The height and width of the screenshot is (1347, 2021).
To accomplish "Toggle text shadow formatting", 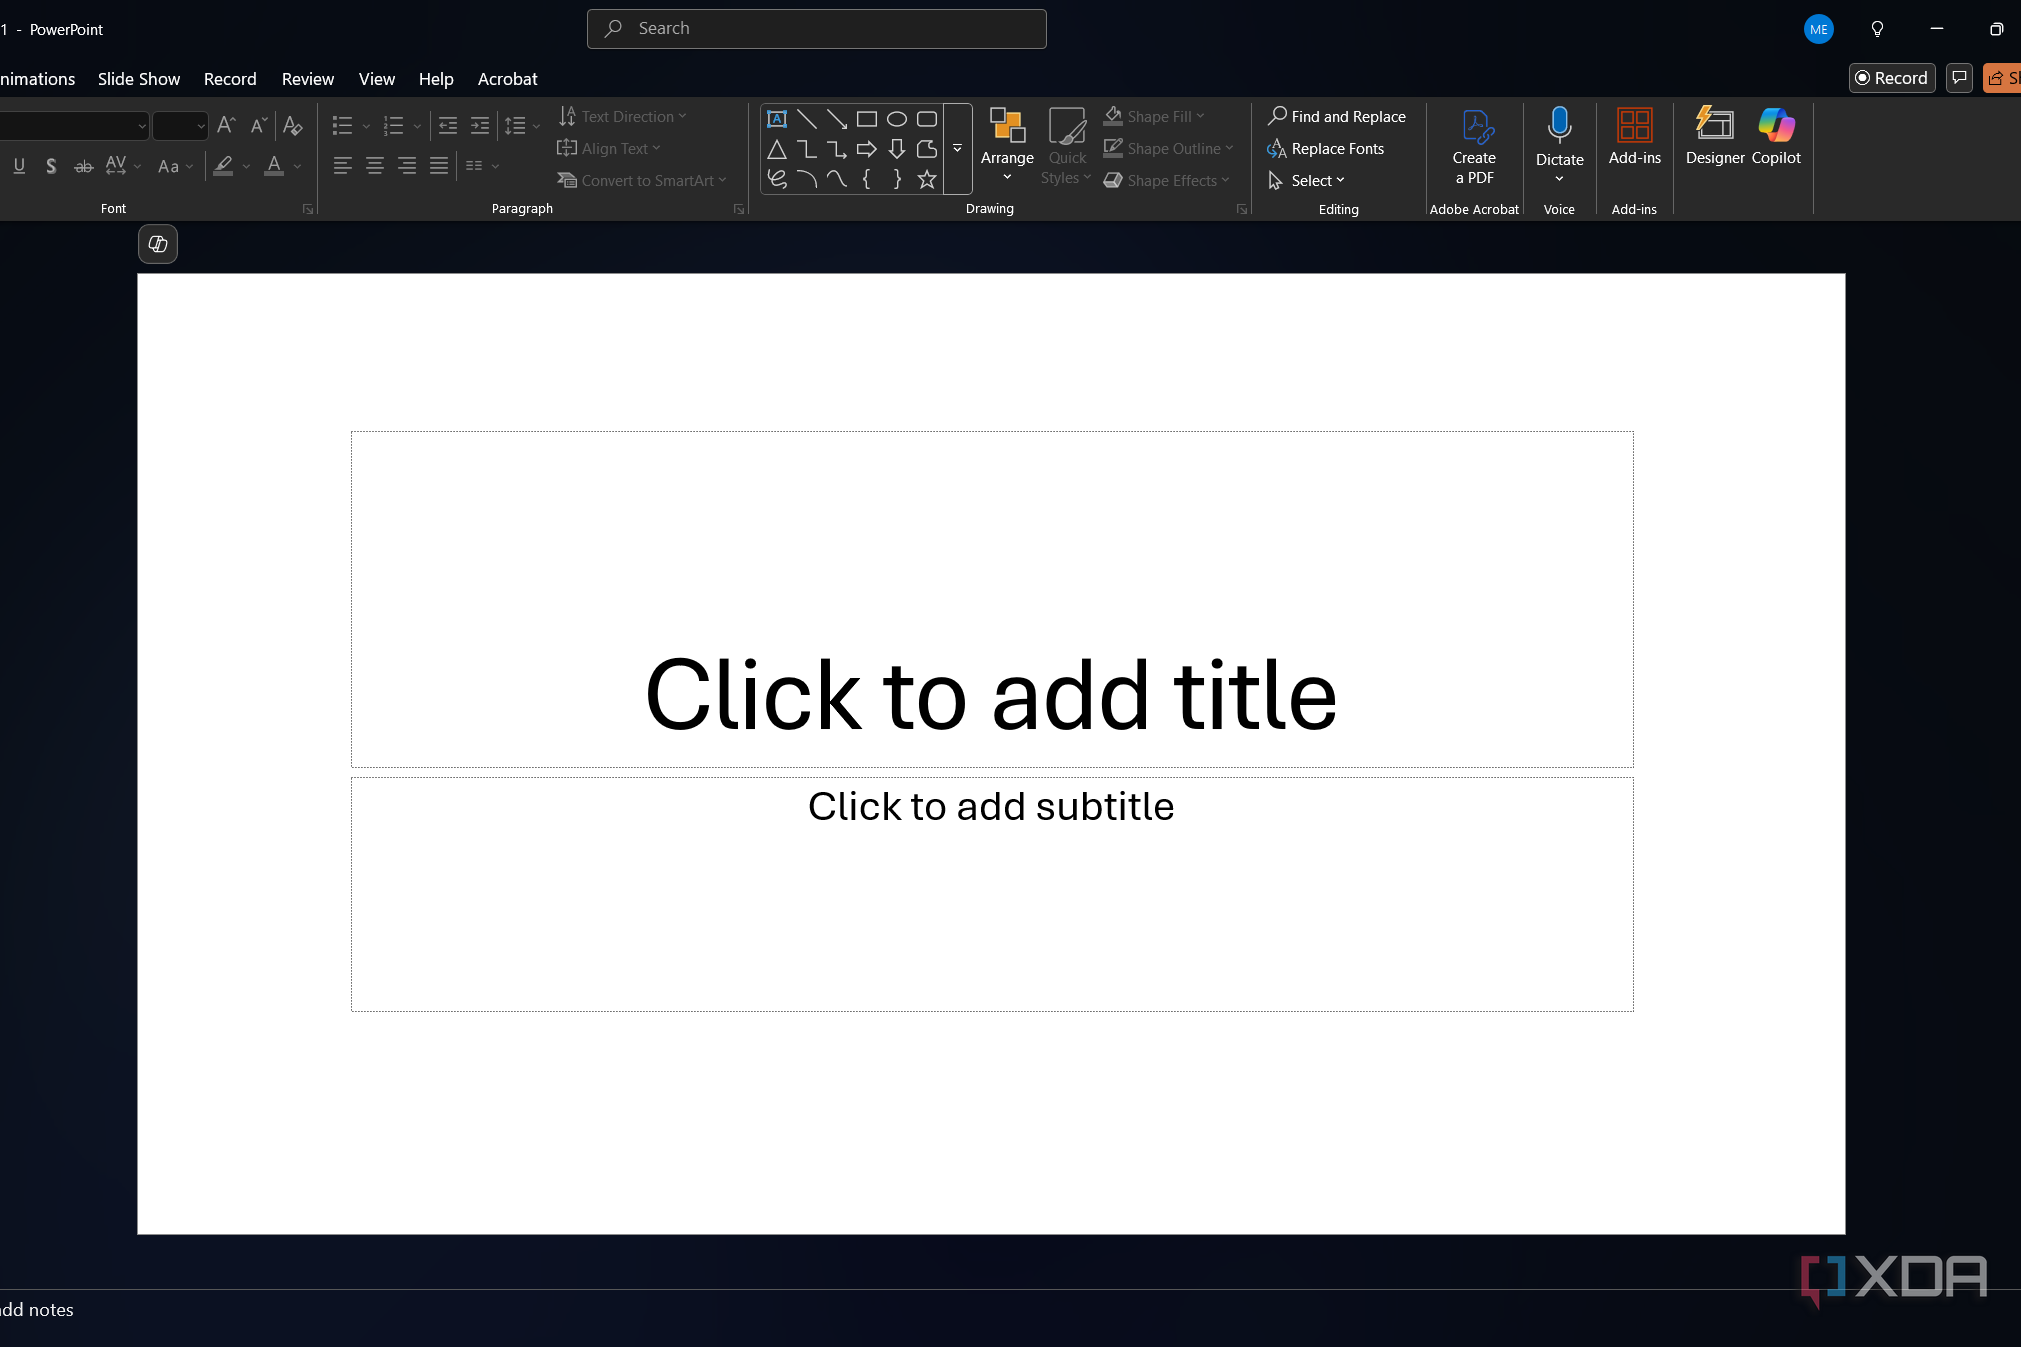I will click(x=51, y=166).
